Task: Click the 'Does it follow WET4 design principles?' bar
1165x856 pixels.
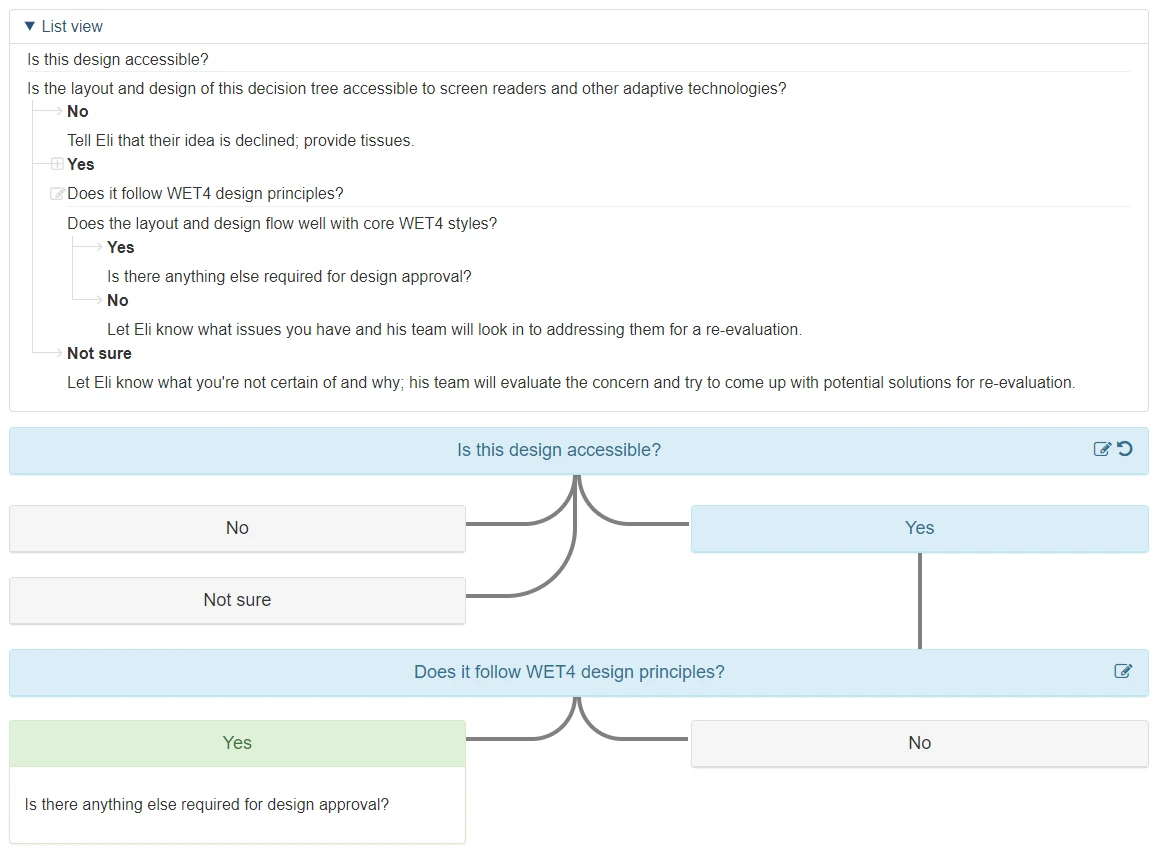Action: (x=579, y=672)
